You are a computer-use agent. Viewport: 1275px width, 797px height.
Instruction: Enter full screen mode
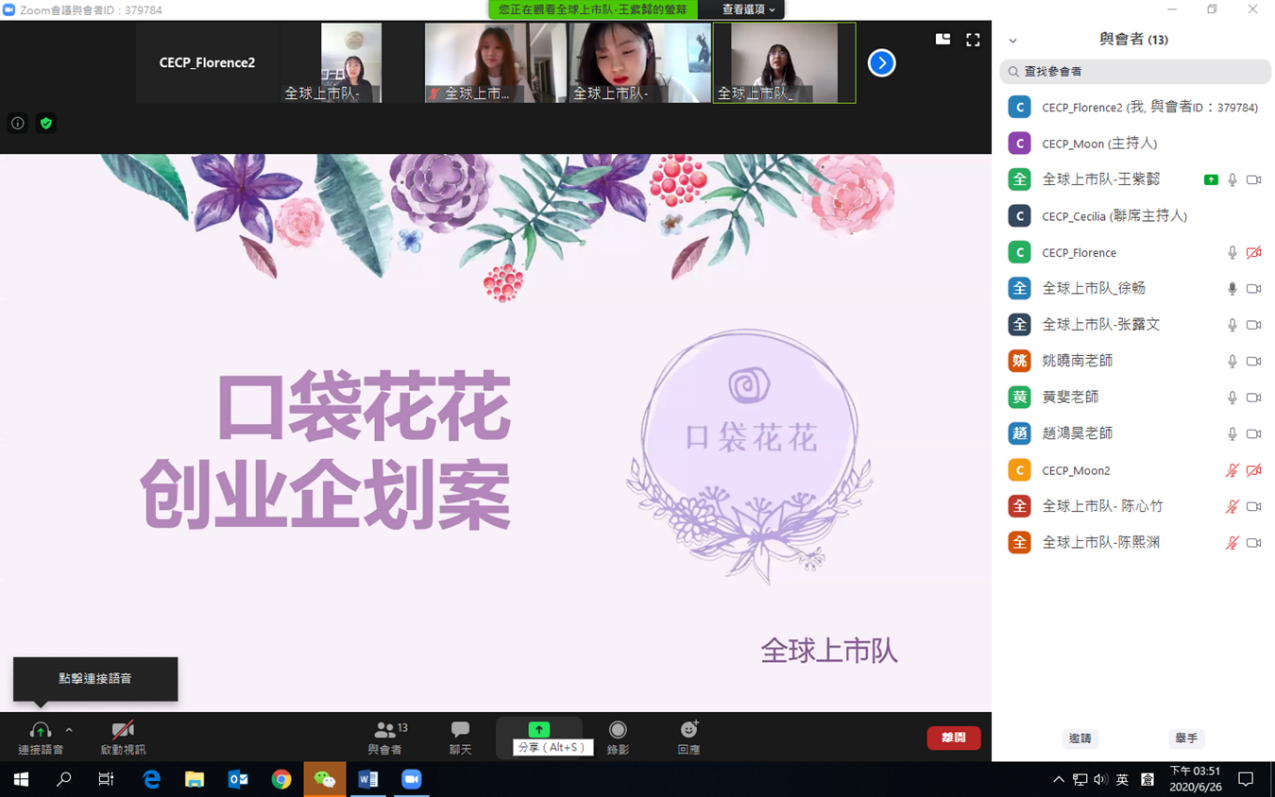coord(972,40)
